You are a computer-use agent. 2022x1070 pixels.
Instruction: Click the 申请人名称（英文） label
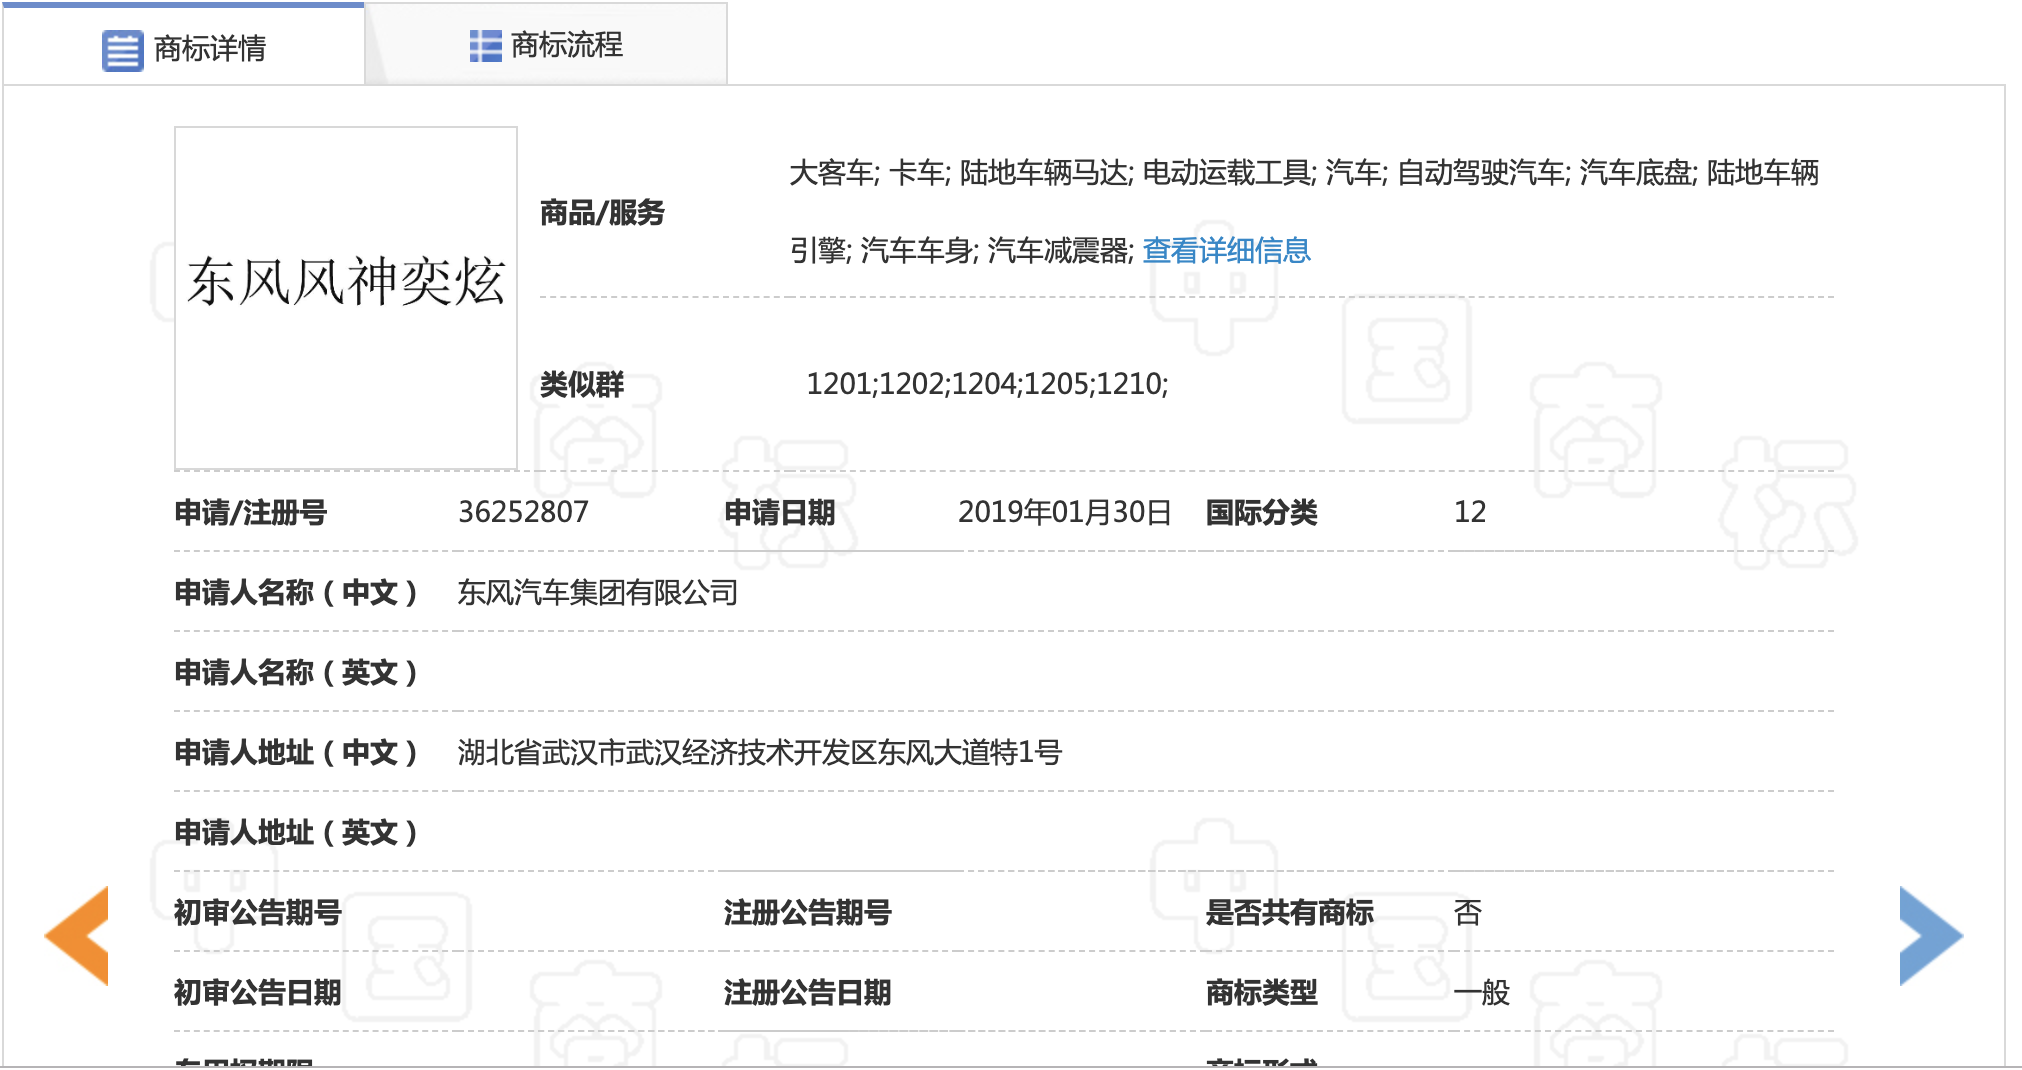[296, 673]
